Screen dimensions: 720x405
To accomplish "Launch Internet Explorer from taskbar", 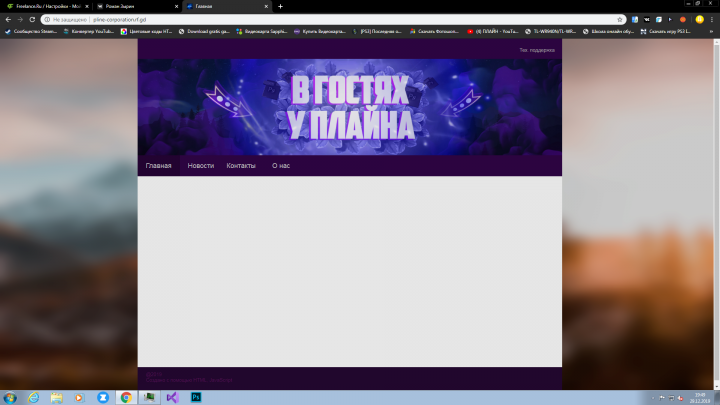I will pos(34,398).
